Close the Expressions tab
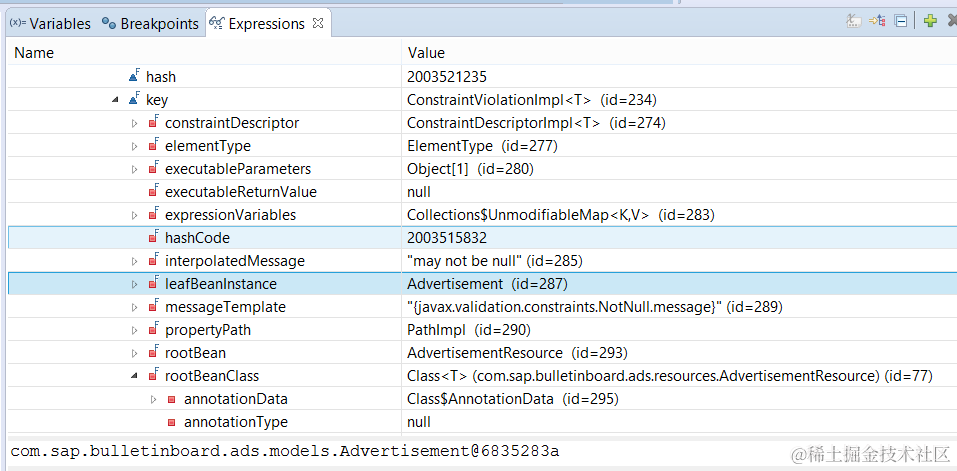The image size is (957, 471). [317, 23]
